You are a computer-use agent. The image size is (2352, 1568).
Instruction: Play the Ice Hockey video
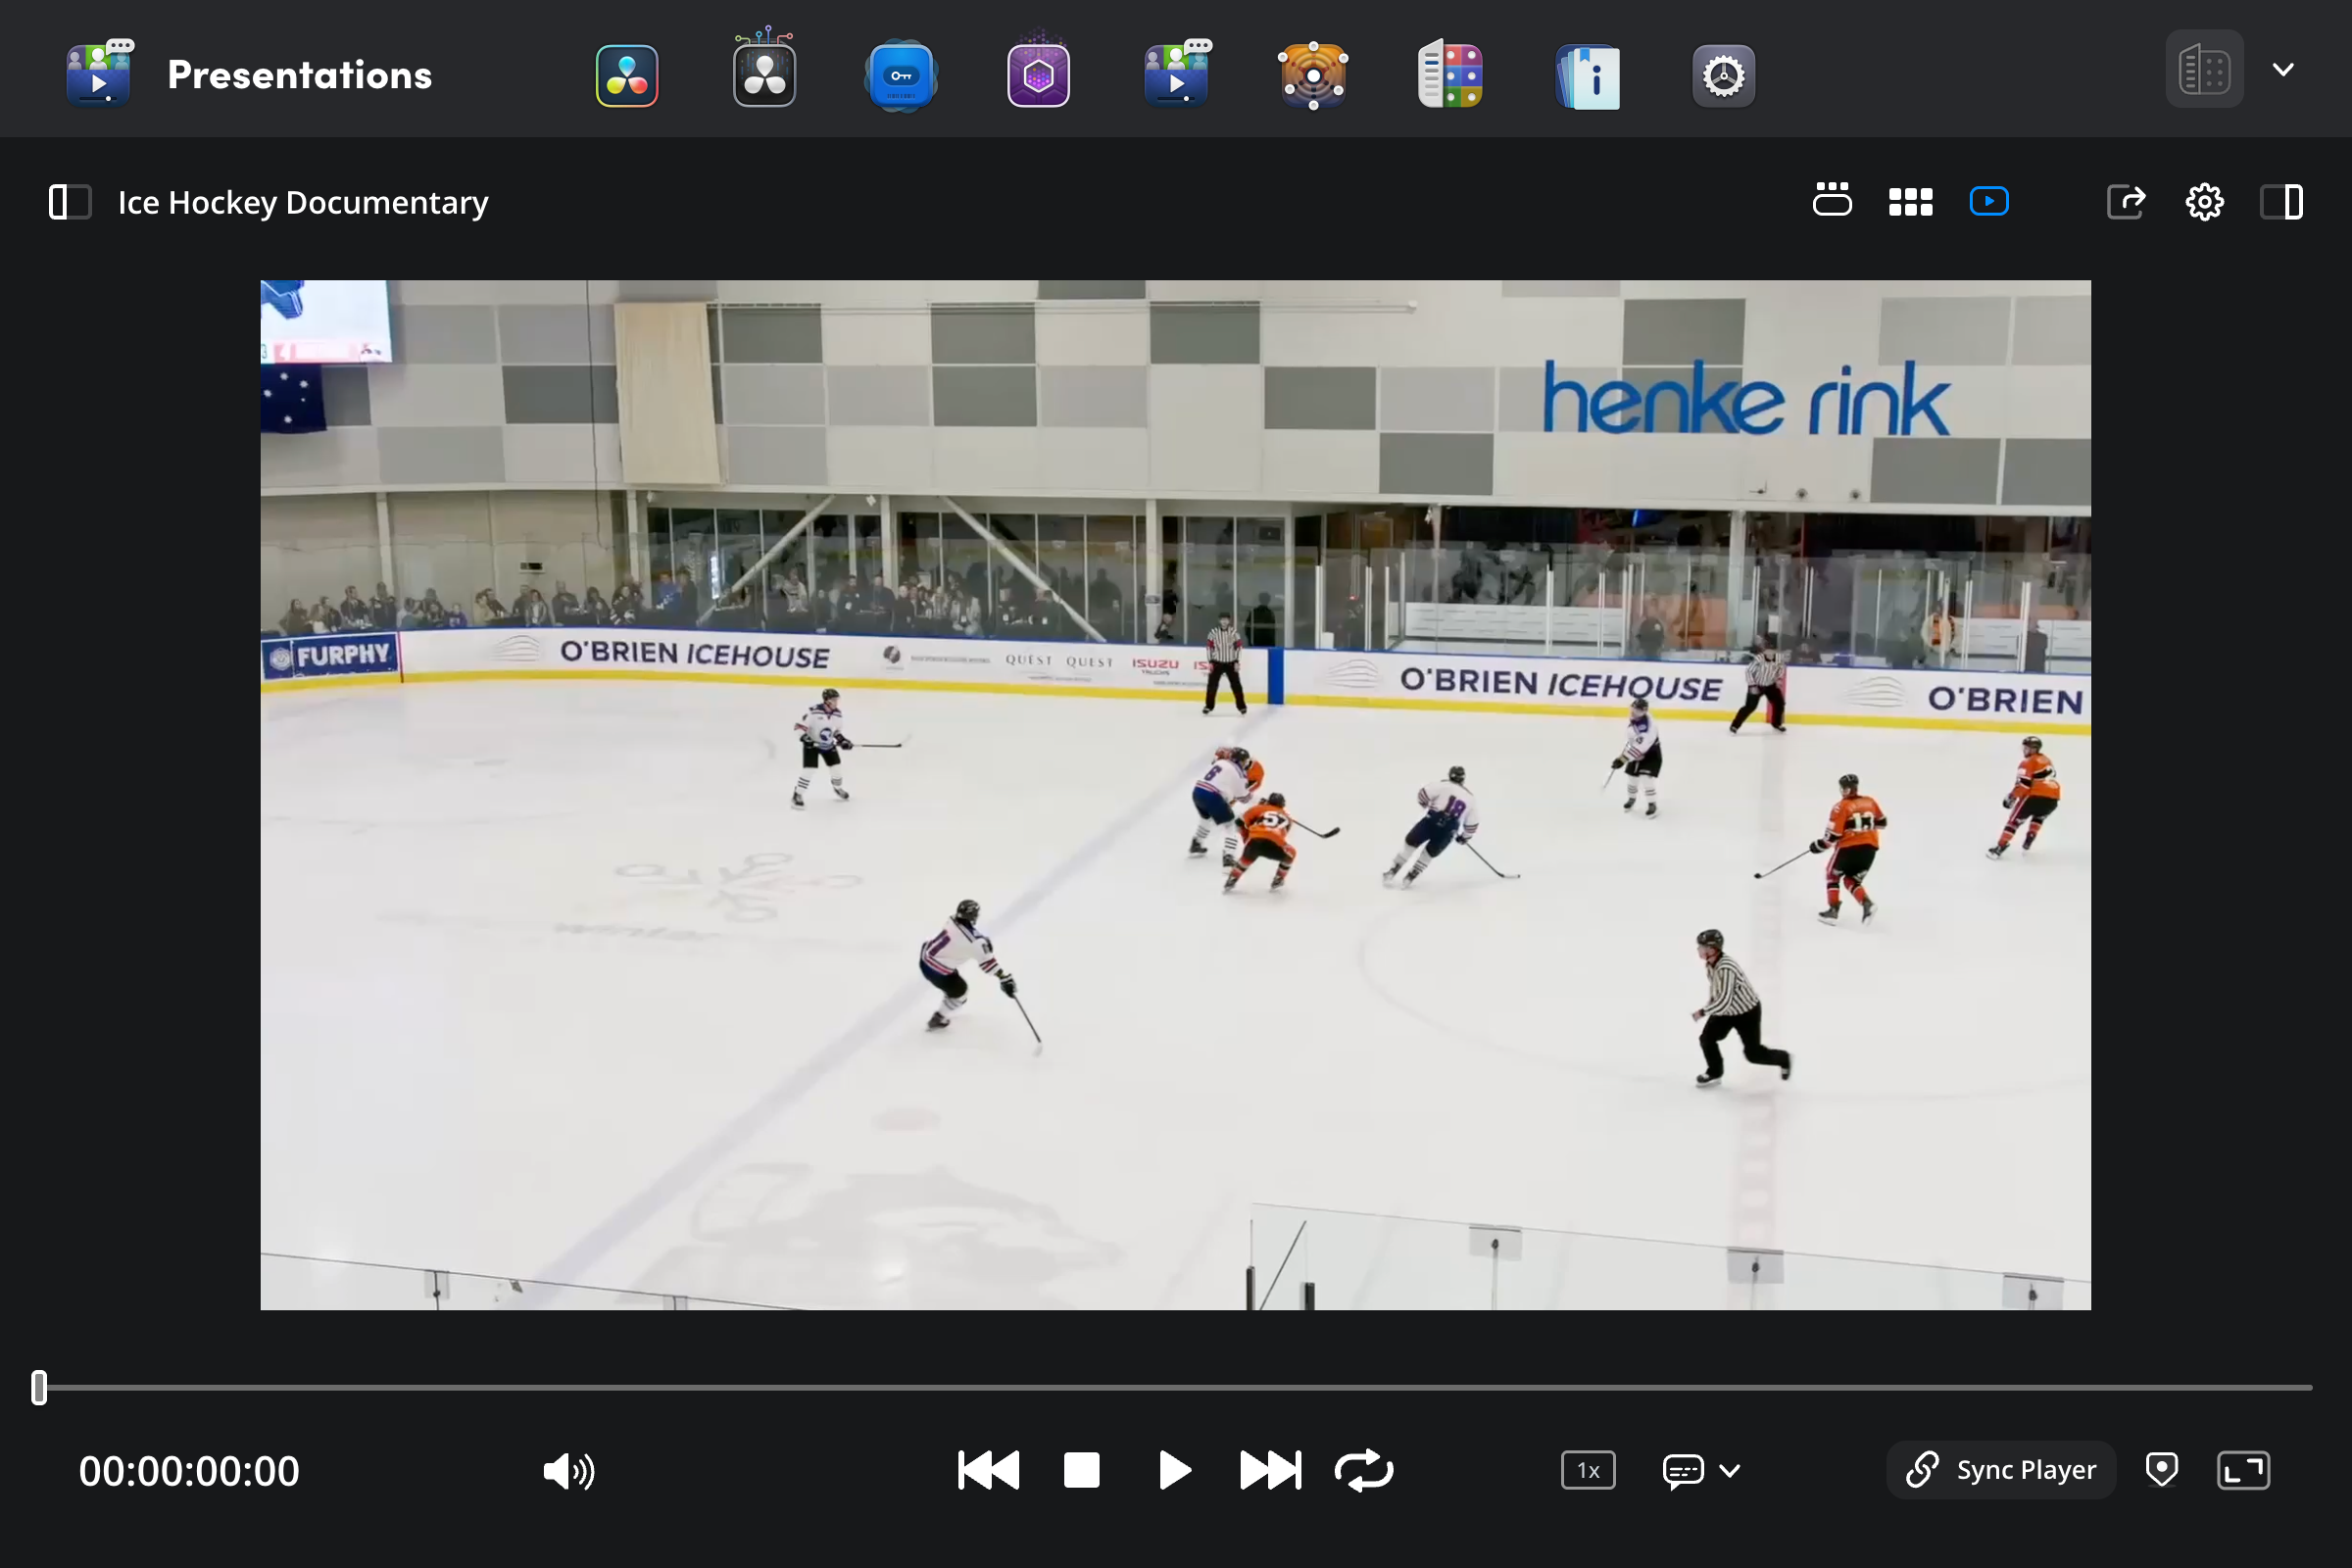[x=1175, y=1471]
